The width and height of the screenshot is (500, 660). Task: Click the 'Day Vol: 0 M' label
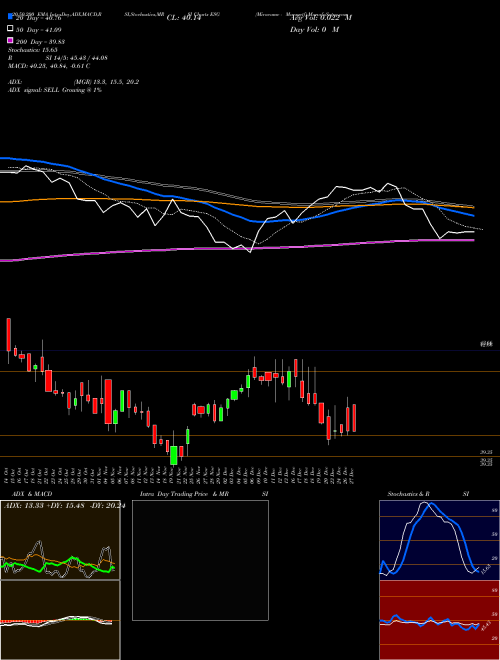pos(314,30)
